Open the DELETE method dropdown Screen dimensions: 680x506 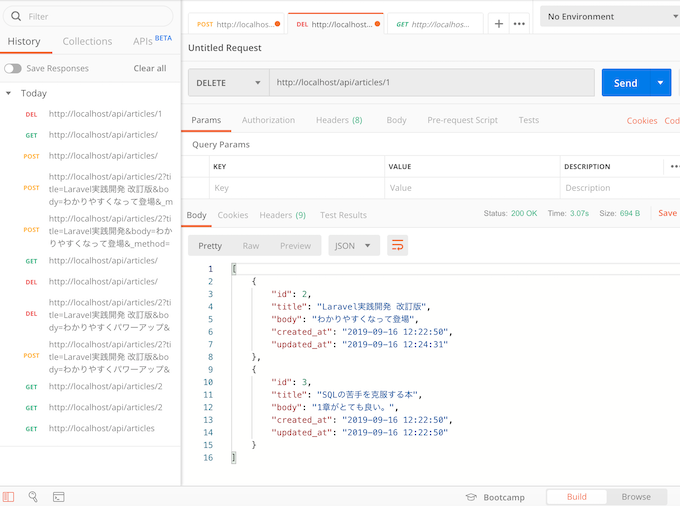coord(228,82)
